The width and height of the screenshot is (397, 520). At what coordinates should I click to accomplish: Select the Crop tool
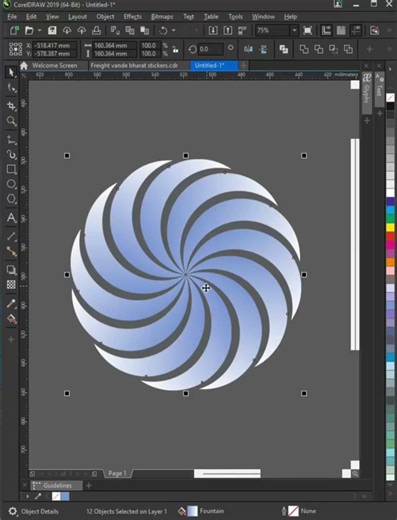(x=11, y=106)
